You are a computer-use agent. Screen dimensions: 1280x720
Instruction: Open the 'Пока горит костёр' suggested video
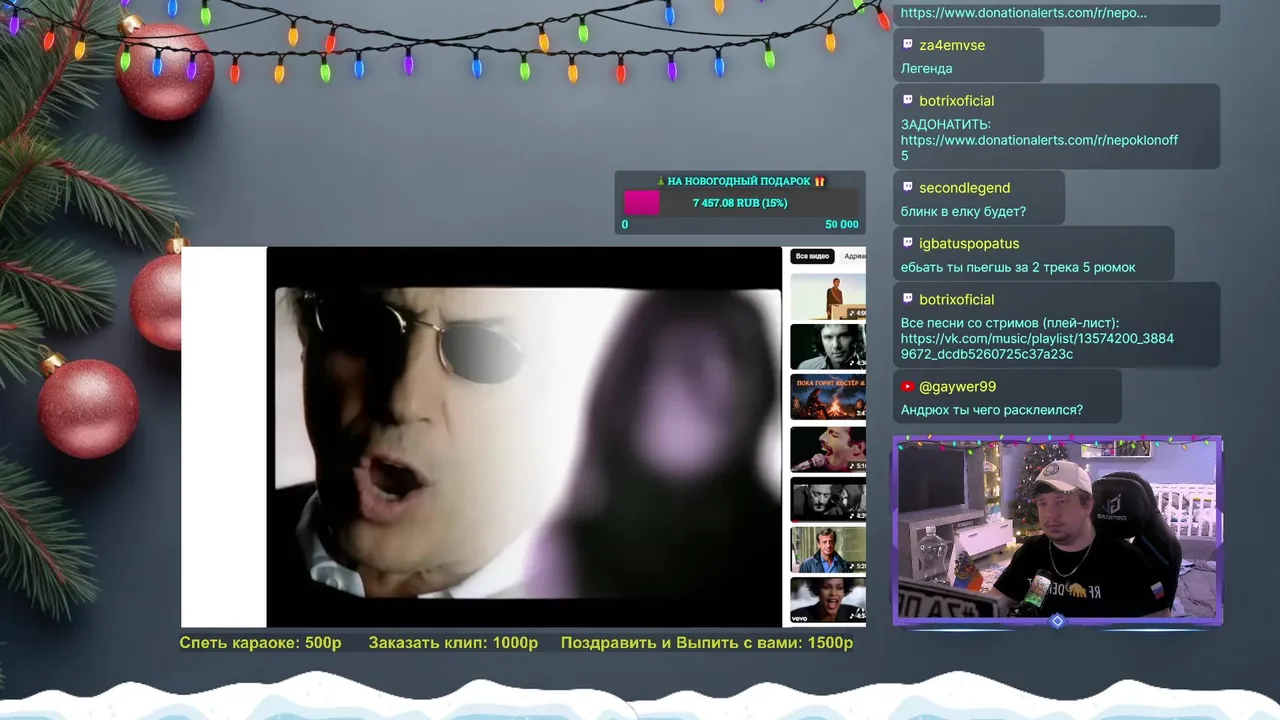(828, 398)
